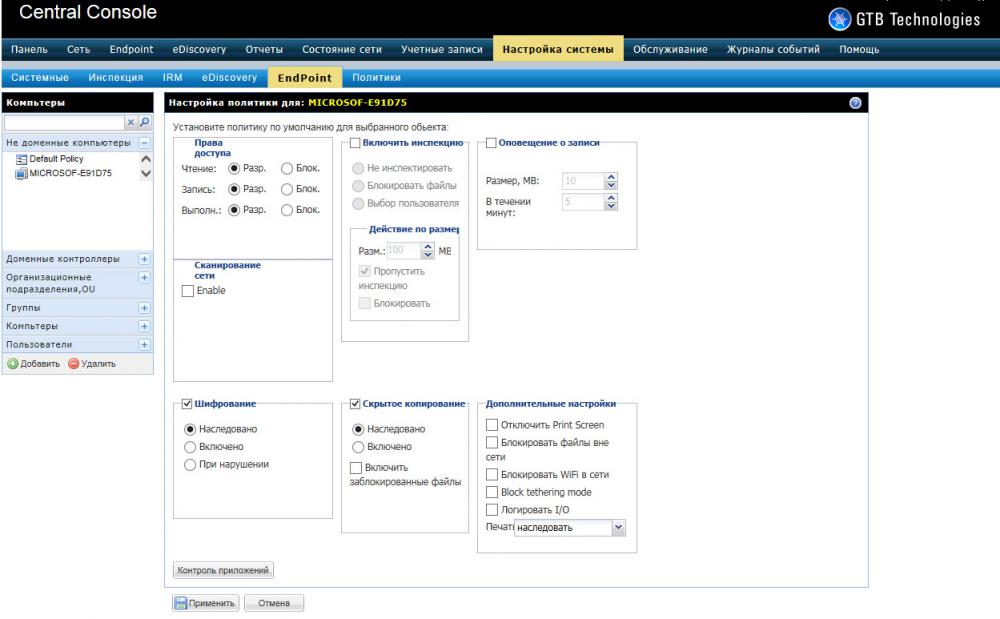Toggle the Шифрование checkbox
The height and width of the screenshot is (619, 1000).
coord(187,404)
